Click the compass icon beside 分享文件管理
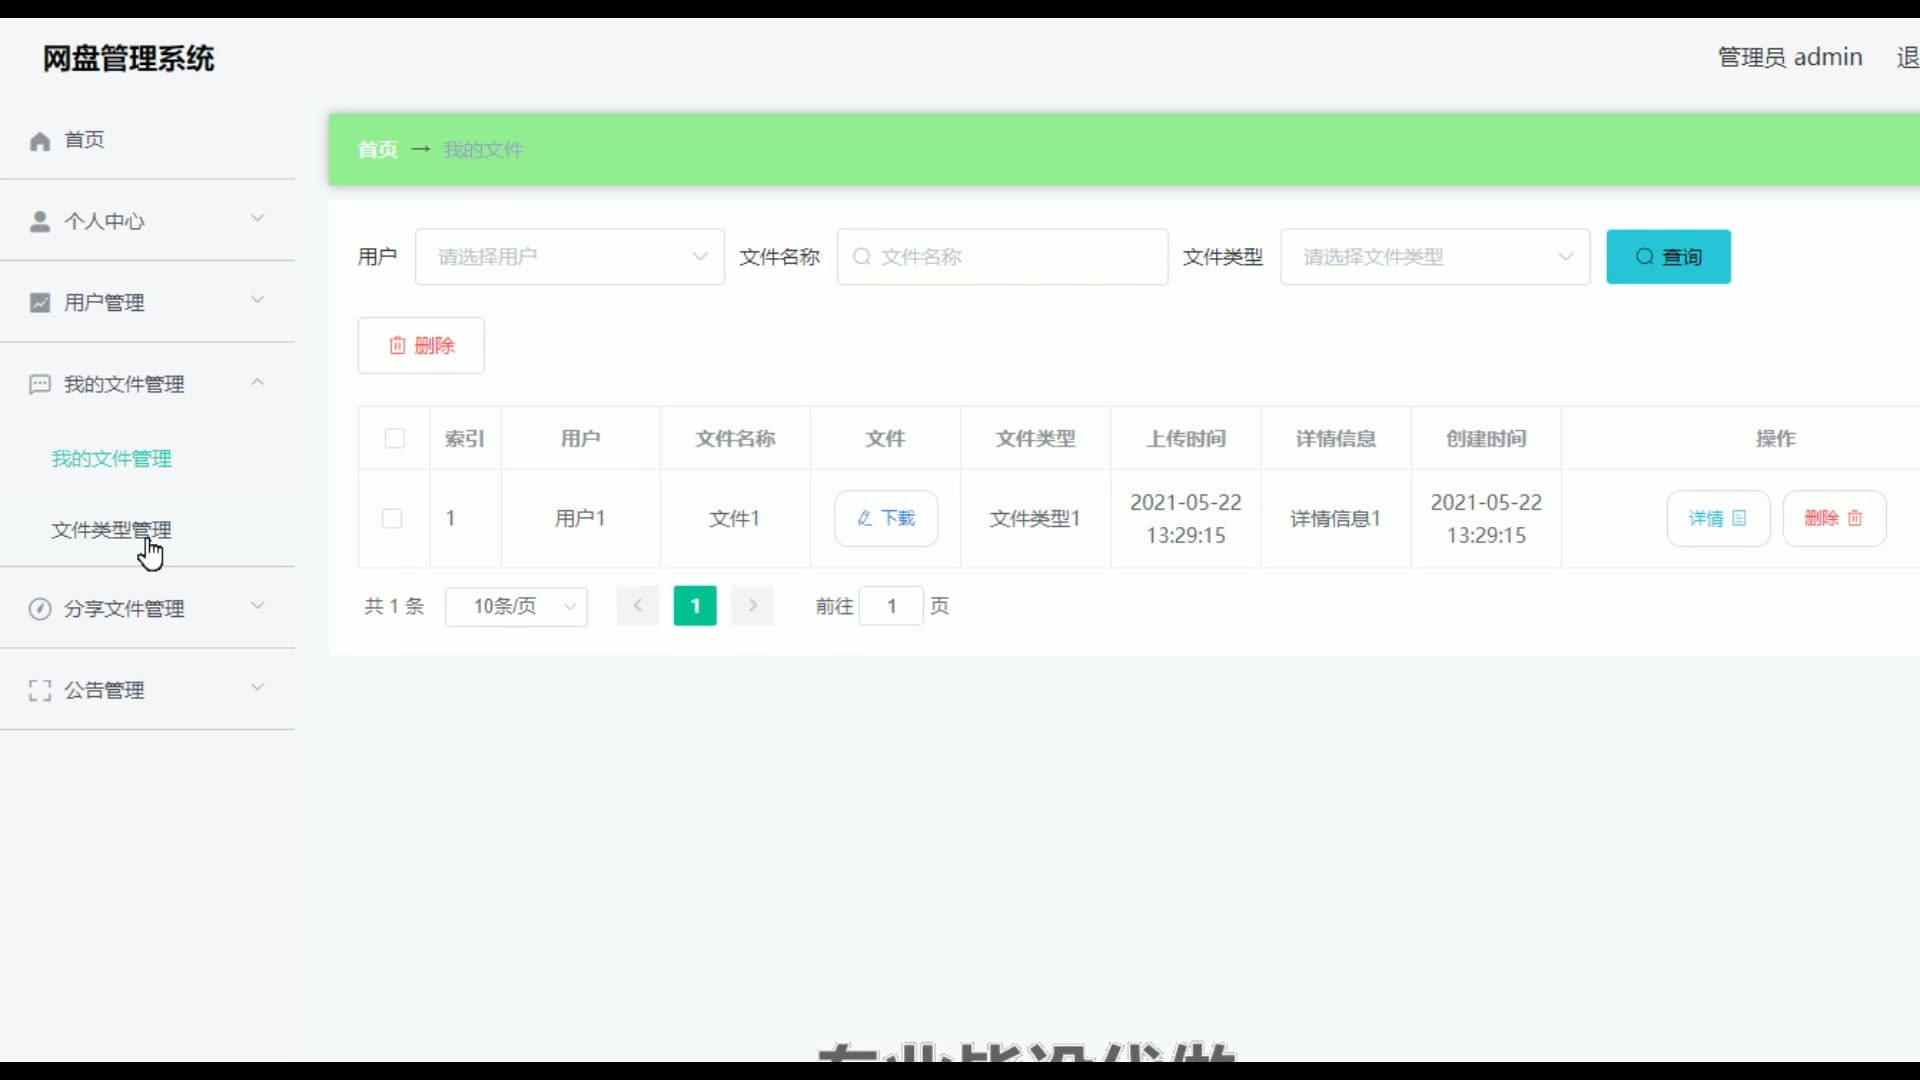The image size is (1920, 1080). pyautogui.click(x=40, y=609)
